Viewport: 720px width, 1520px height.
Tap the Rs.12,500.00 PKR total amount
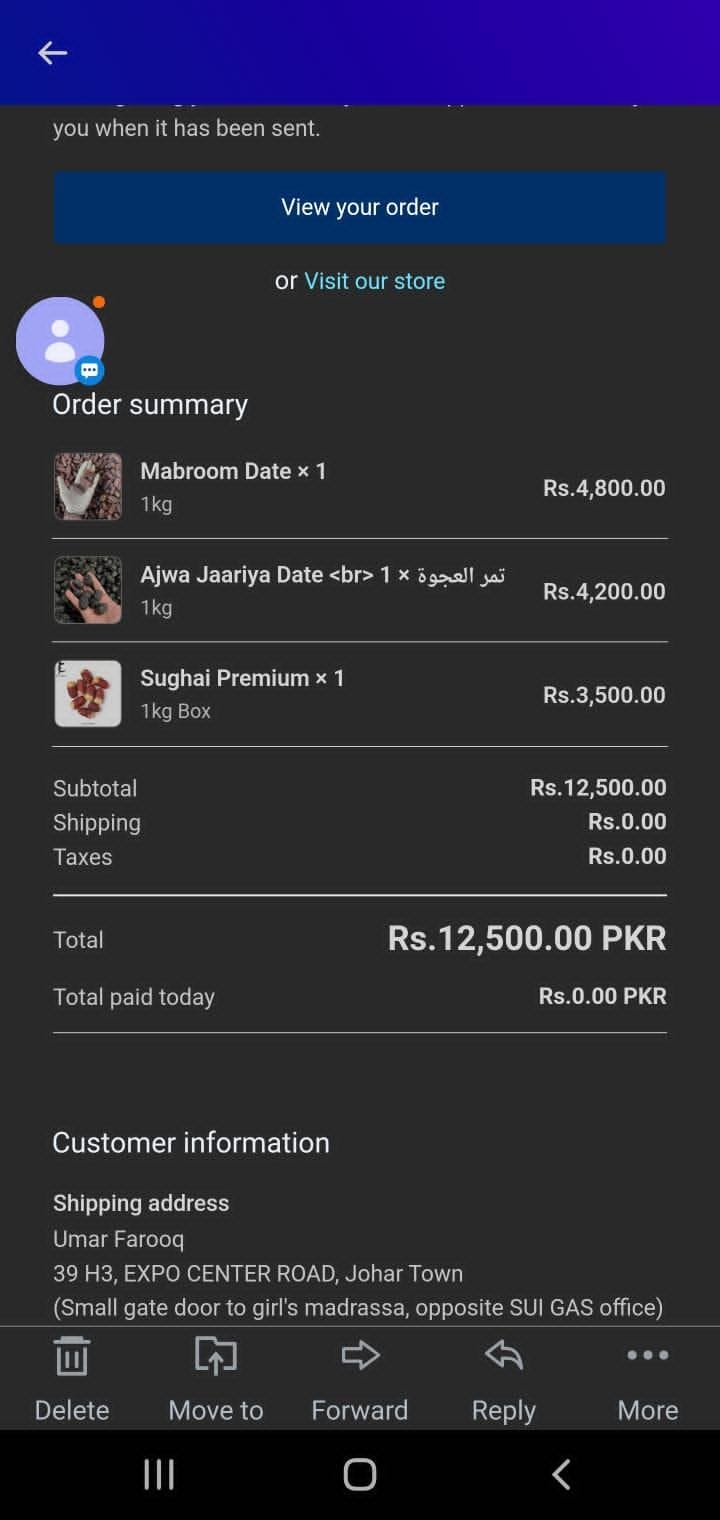527,938
